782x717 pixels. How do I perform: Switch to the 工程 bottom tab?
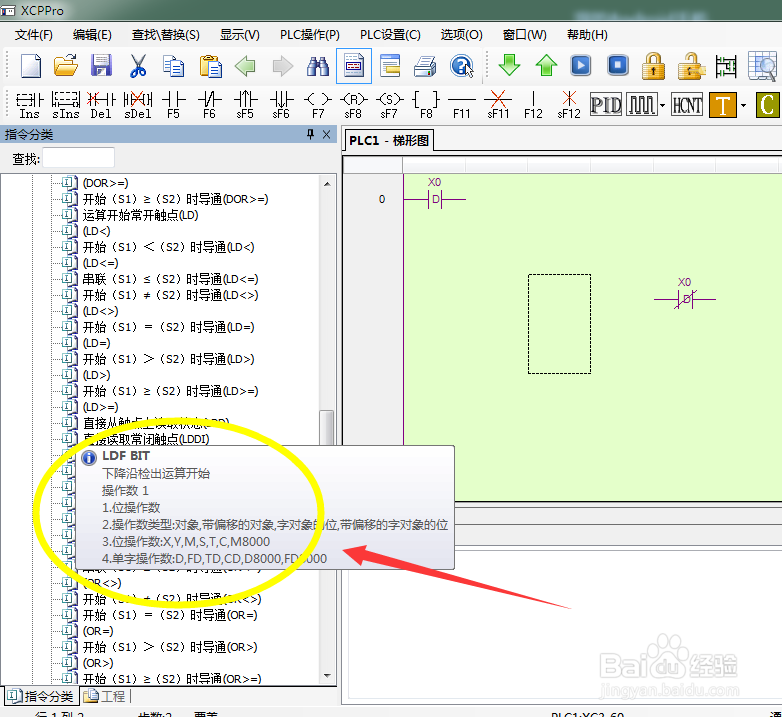pos(105,696)
